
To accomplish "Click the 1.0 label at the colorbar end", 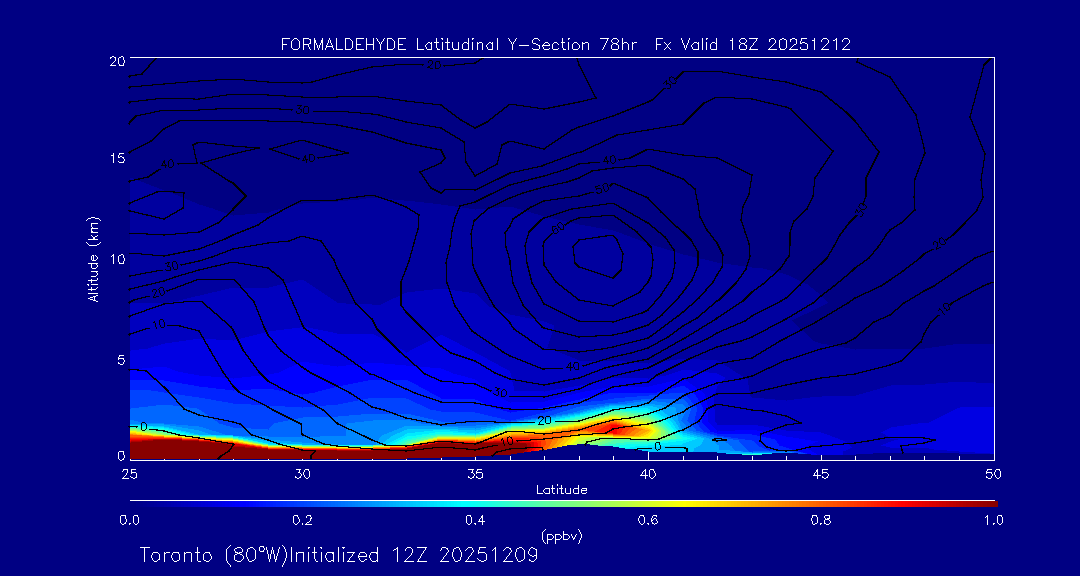I will click(x=993, y=520).
